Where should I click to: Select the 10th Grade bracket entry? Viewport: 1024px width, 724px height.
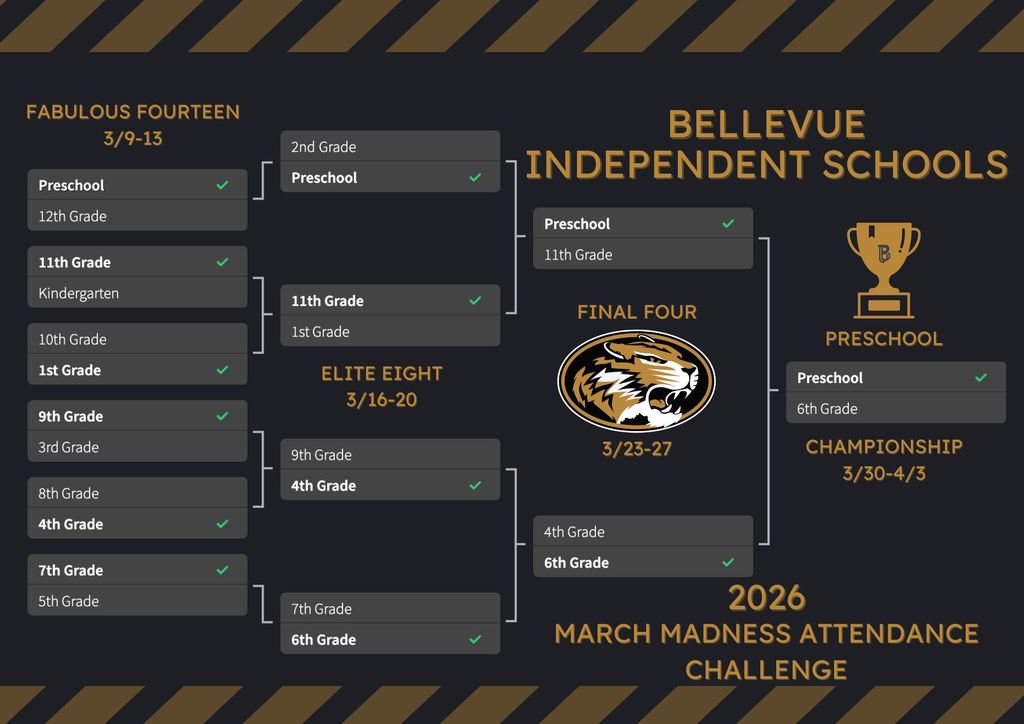coord(137,339)
